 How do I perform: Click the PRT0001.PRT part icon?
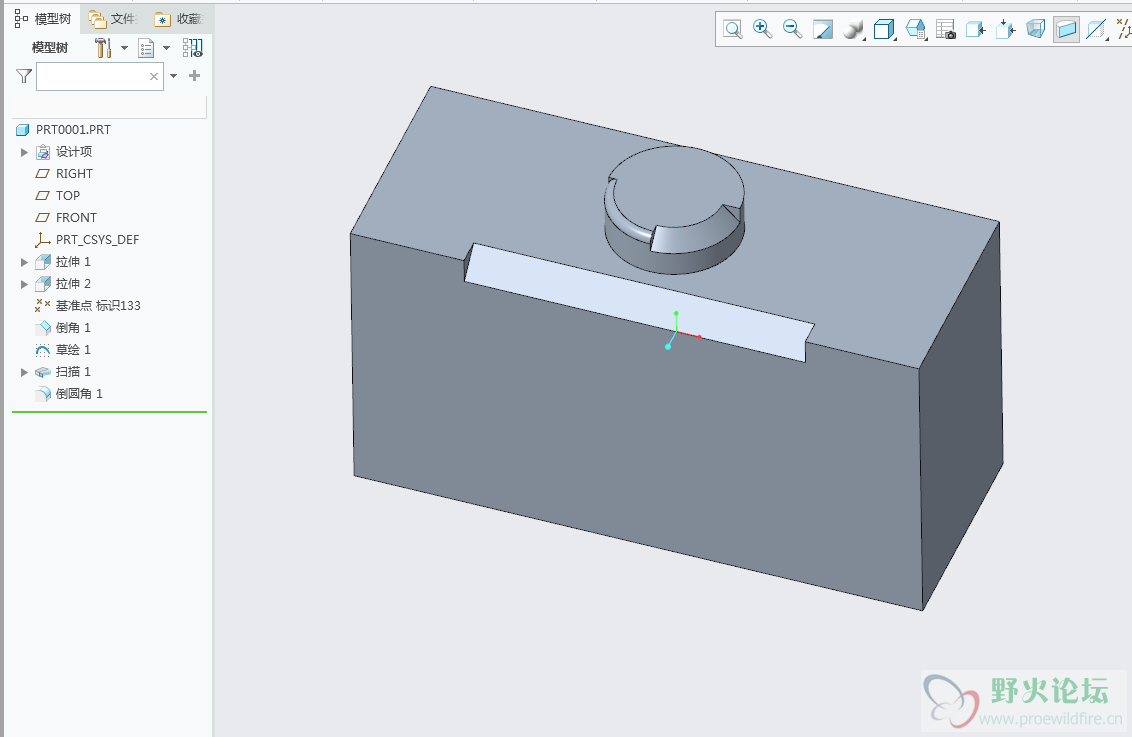point(22,130)
